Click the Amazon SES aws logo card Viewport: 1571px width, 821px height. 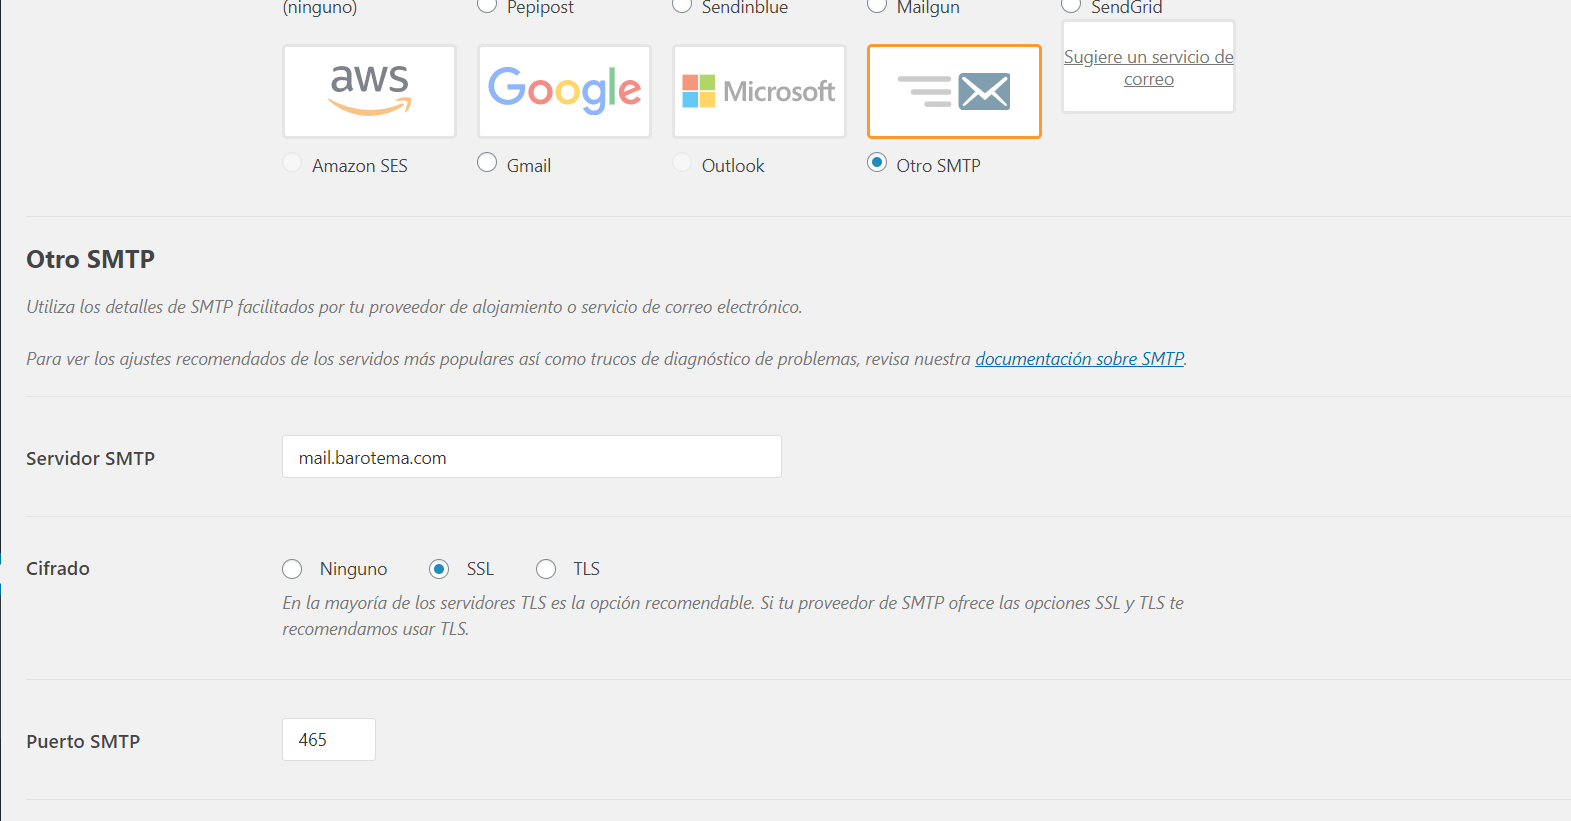(369, 91)
